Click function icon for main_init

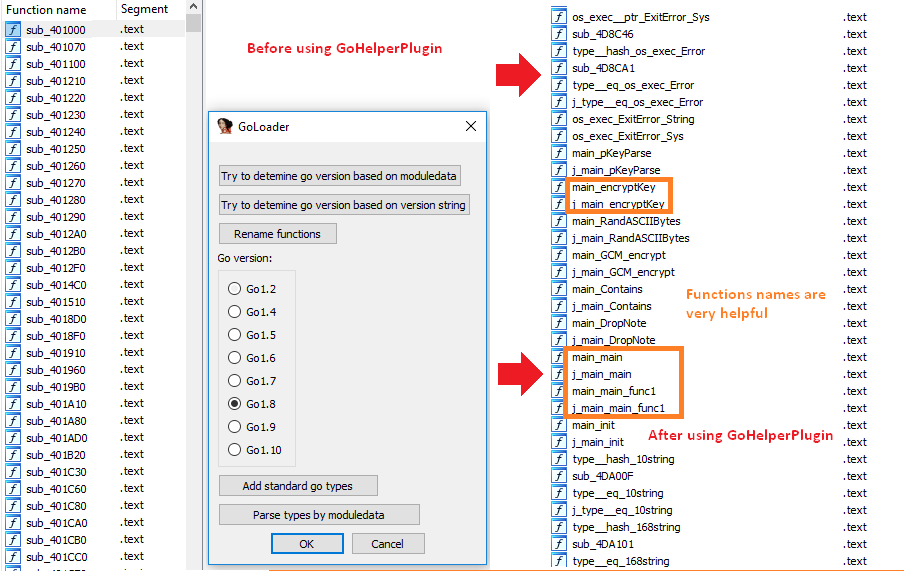pyautogui.click(x=559, y=425)
